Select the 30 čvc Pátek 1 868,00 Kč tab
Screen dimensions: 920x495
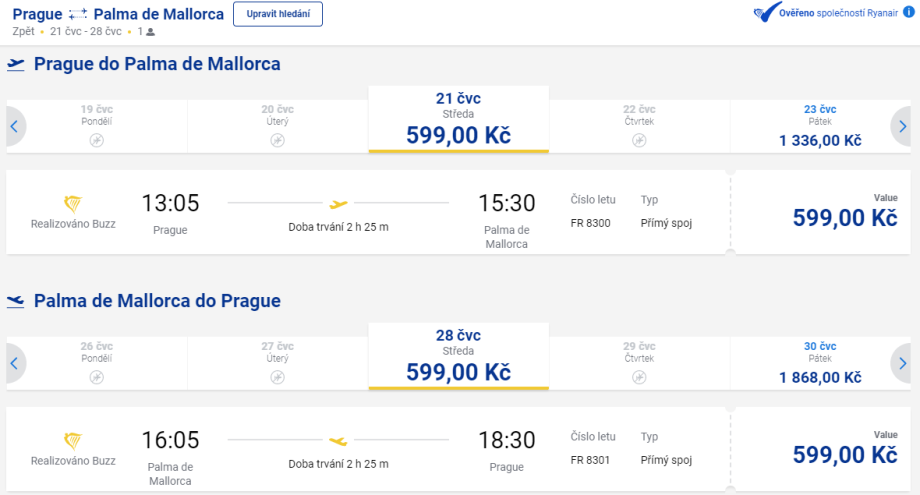click(x=819, y=363)
